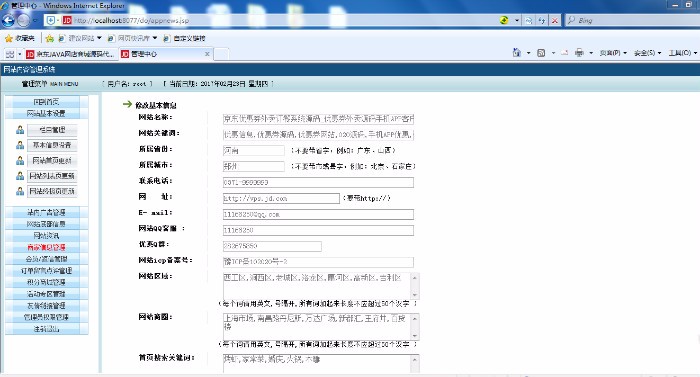Click the 网站终极页更新 button
The height and width of the screenshot is (377, 700).
(x=52, y=191)
